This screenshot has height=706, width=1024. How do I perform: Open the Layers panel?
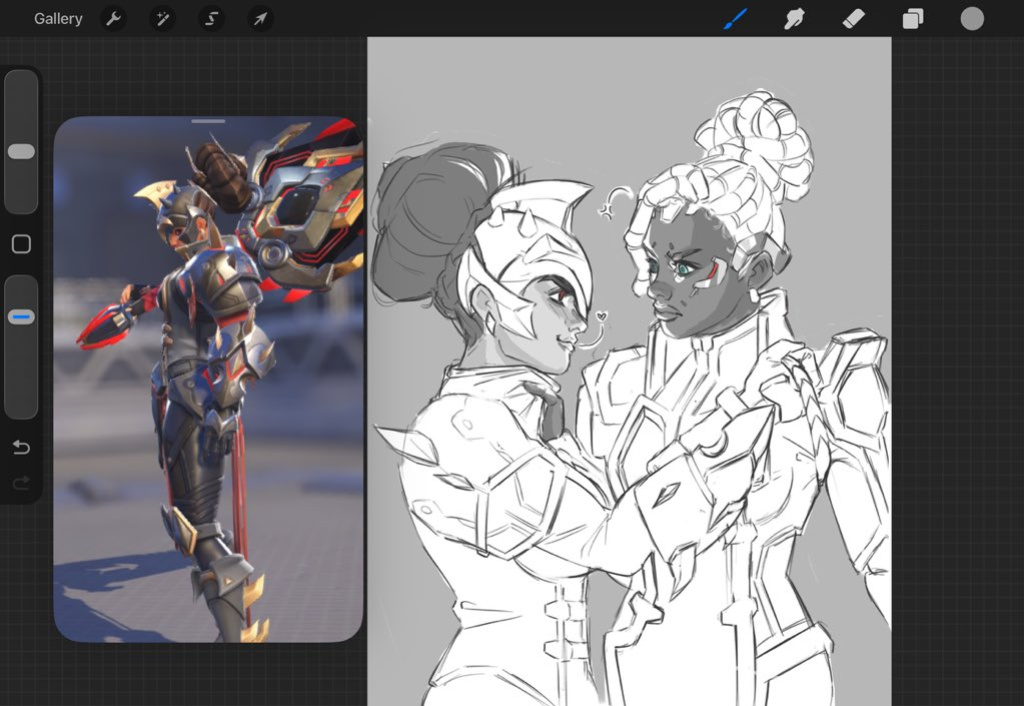point(913,19)
